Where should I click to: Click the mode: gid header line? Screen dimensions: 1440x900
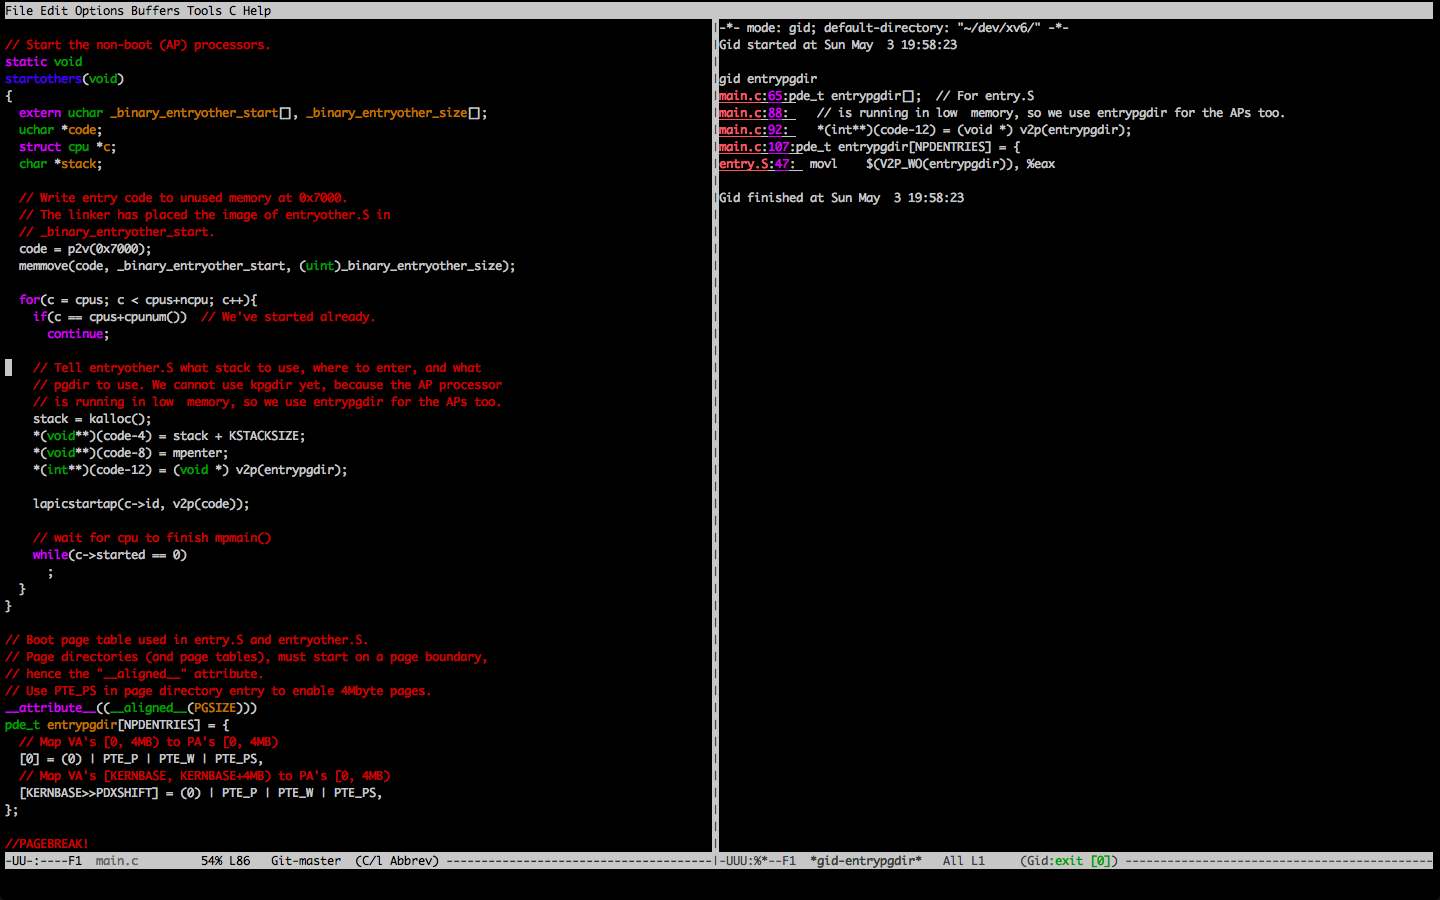click(x=894, y=28)
